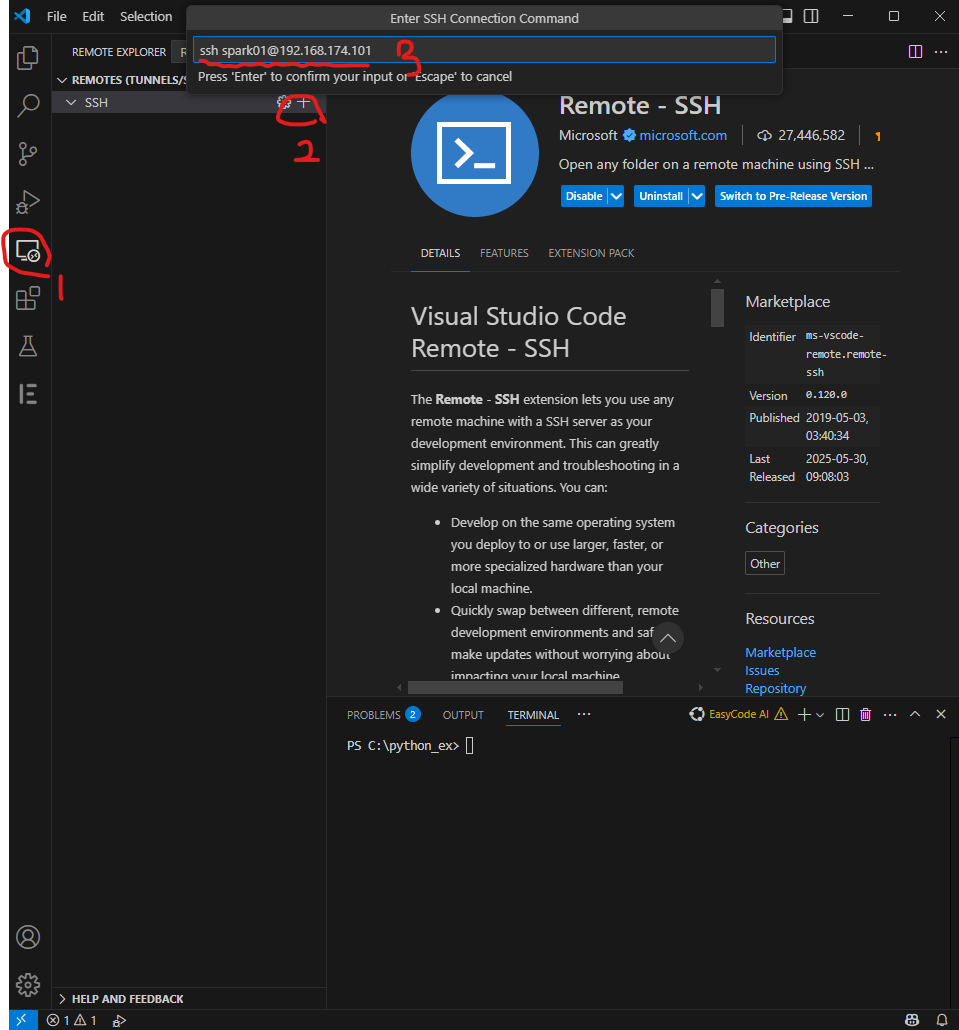Open the Manage gear icon
959x1030 pixels.
(28, 985)
